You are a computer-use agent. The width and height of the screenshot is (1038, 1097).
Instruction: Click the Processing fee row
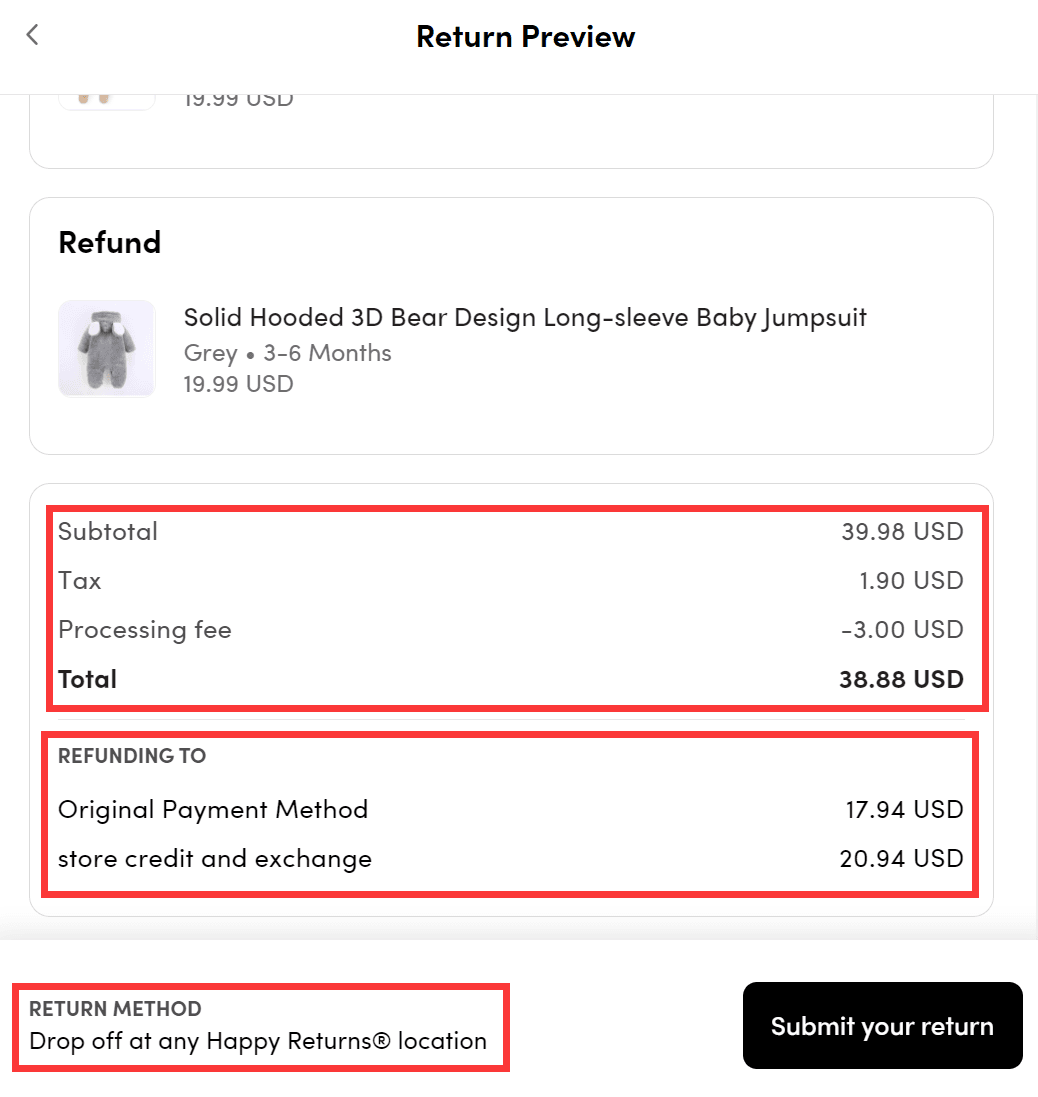(x=511, y=630)
